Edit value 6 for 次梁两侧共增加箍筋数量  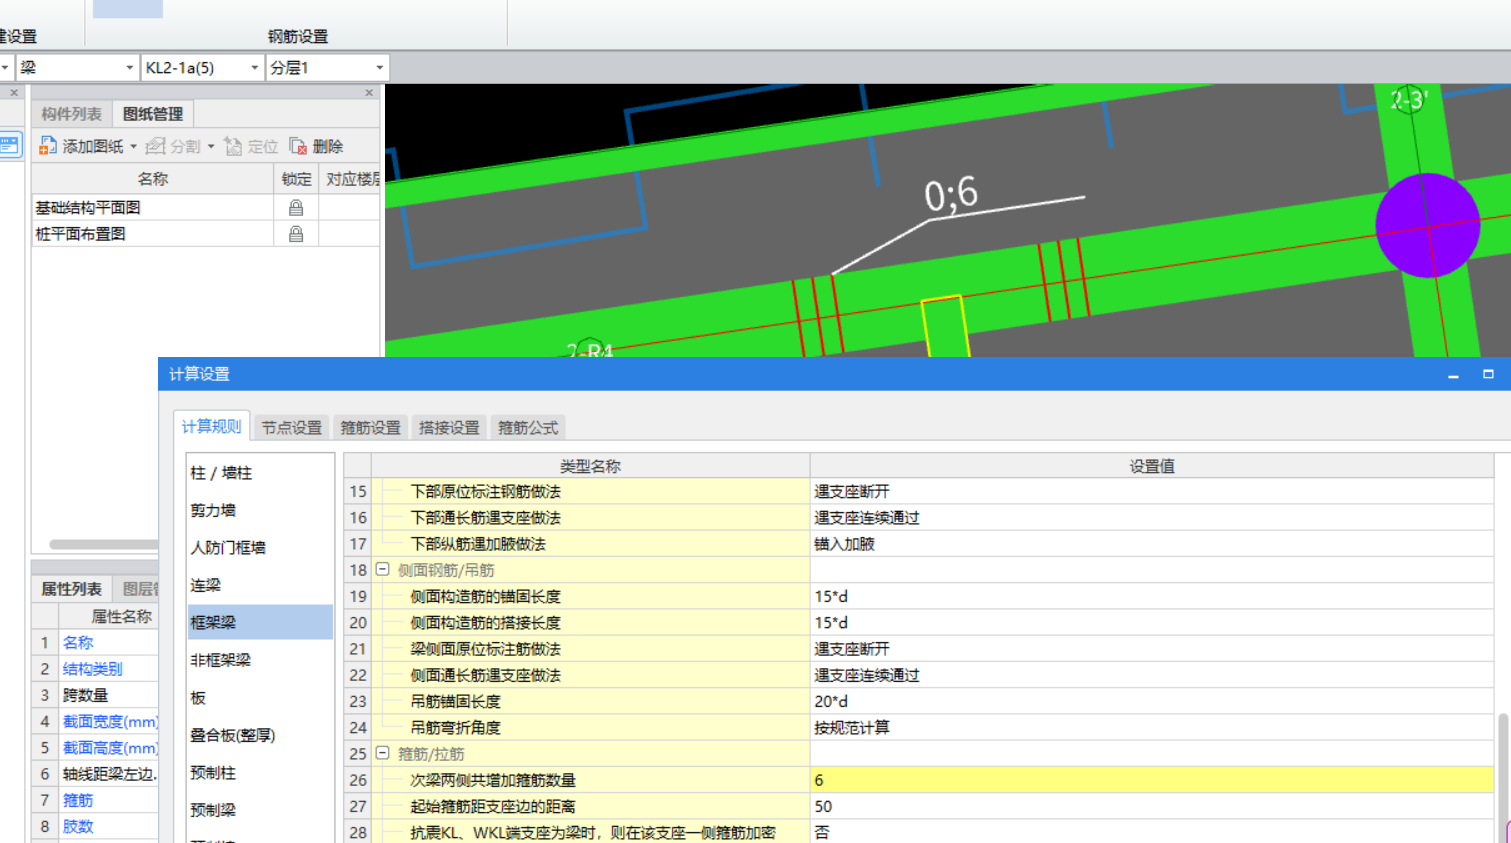[x=1152, y=780]
